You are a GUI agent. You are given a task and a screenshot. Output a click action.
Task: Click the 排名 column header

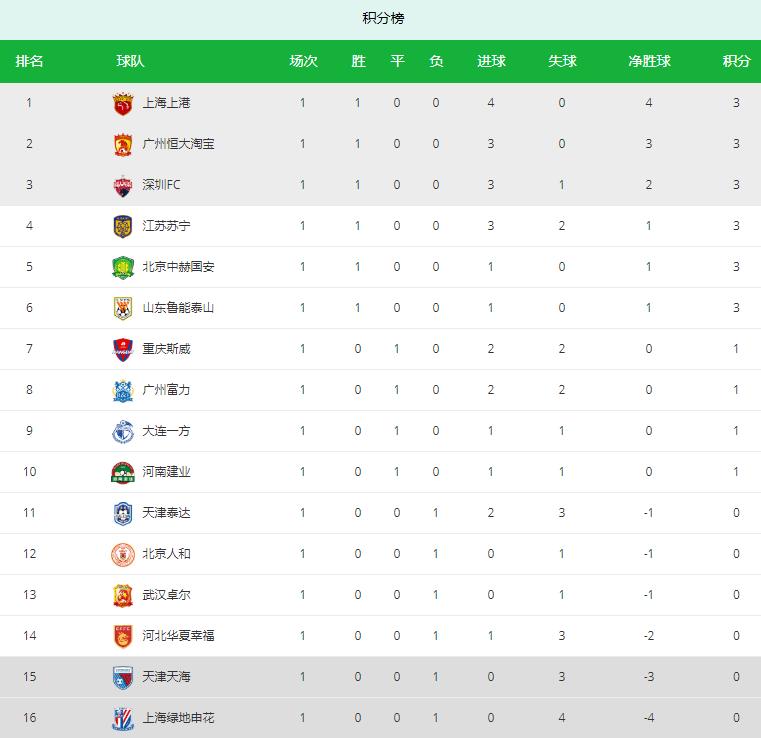click(x=29, y=62)
